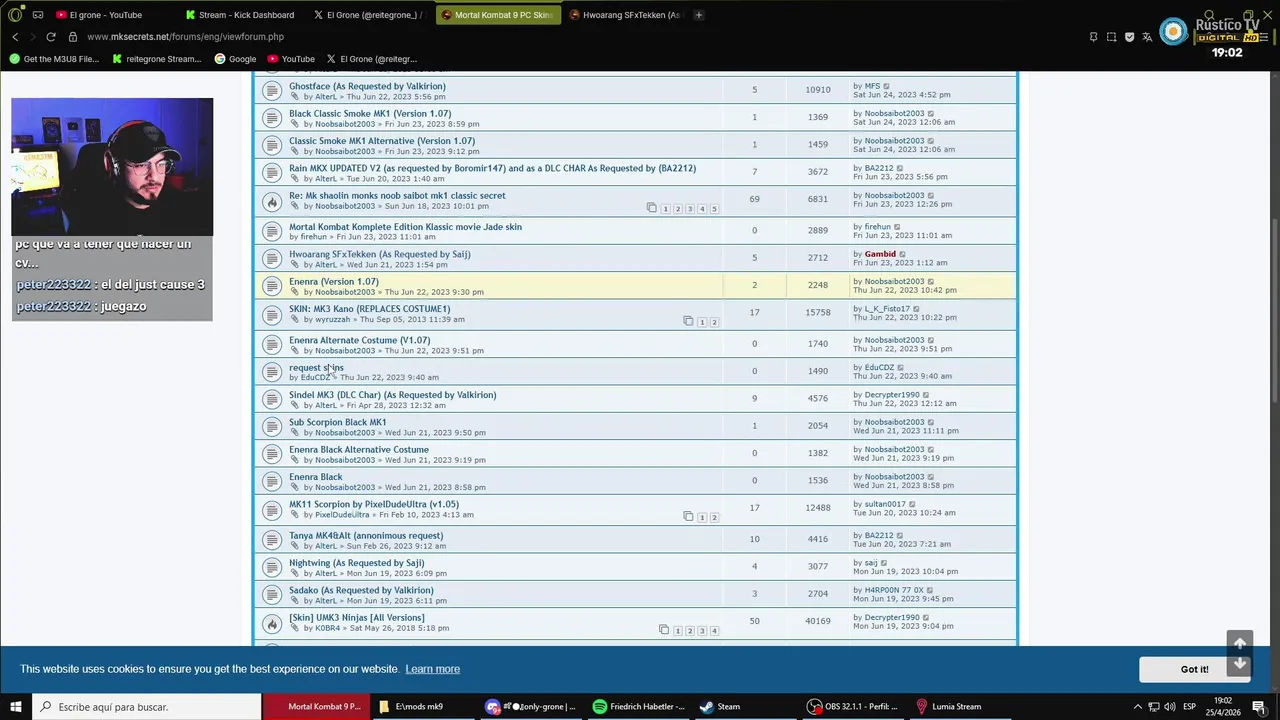Click the multi-page icon in MK11 Scorpion row
This screenshot has width=1280, height=720.
coord(688,517)
